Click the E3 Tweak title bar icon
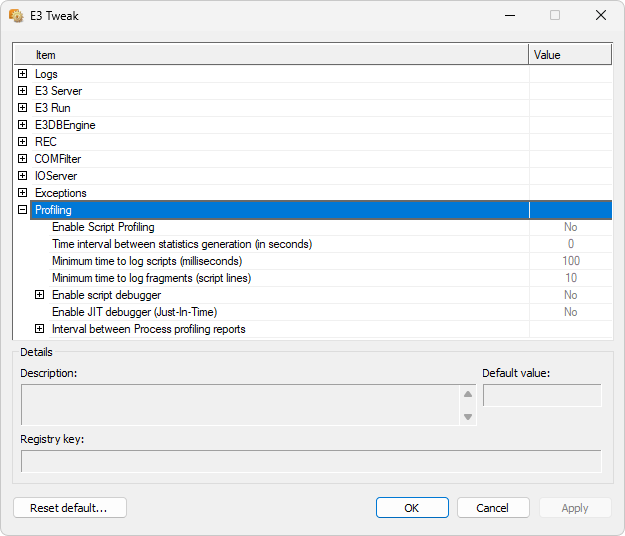 [16, 16]
